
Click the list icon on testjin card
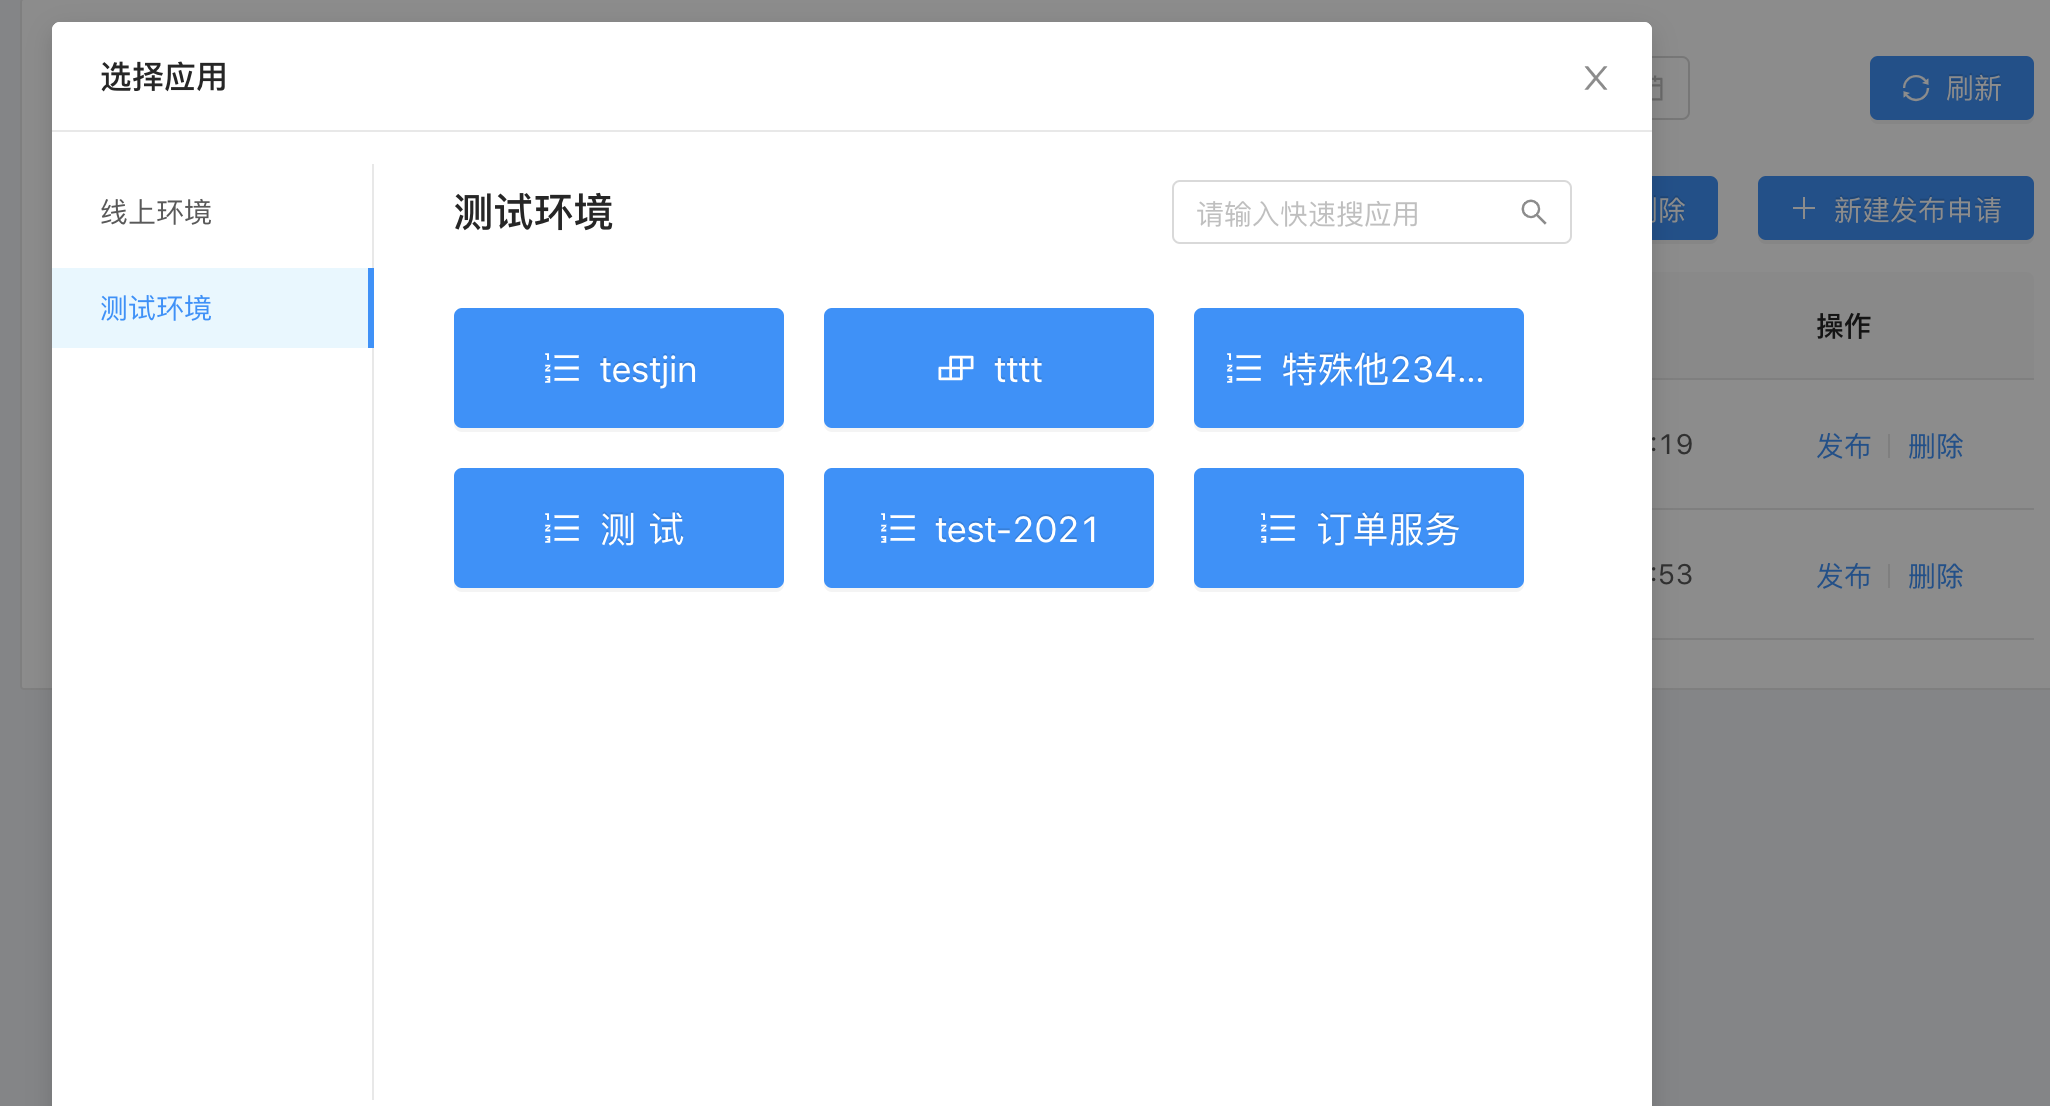click(562, 369)
